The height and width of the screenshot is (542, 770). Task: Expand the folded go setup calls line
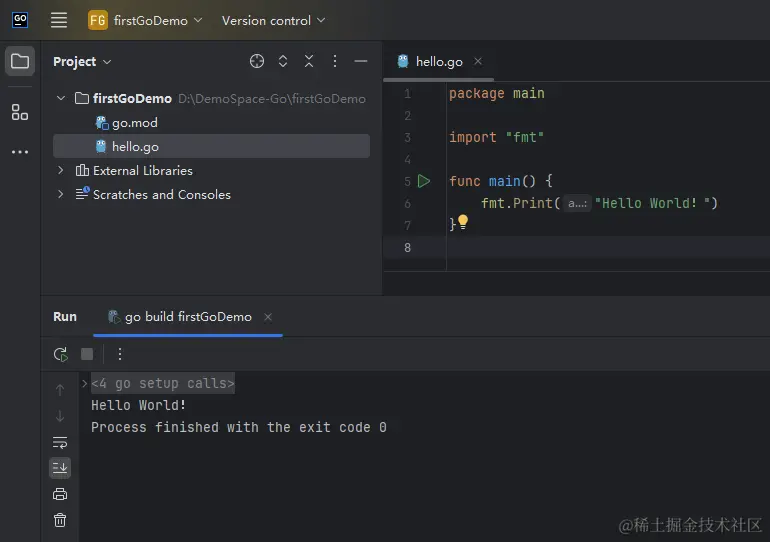pyautogui.click(x=85, y=383)
